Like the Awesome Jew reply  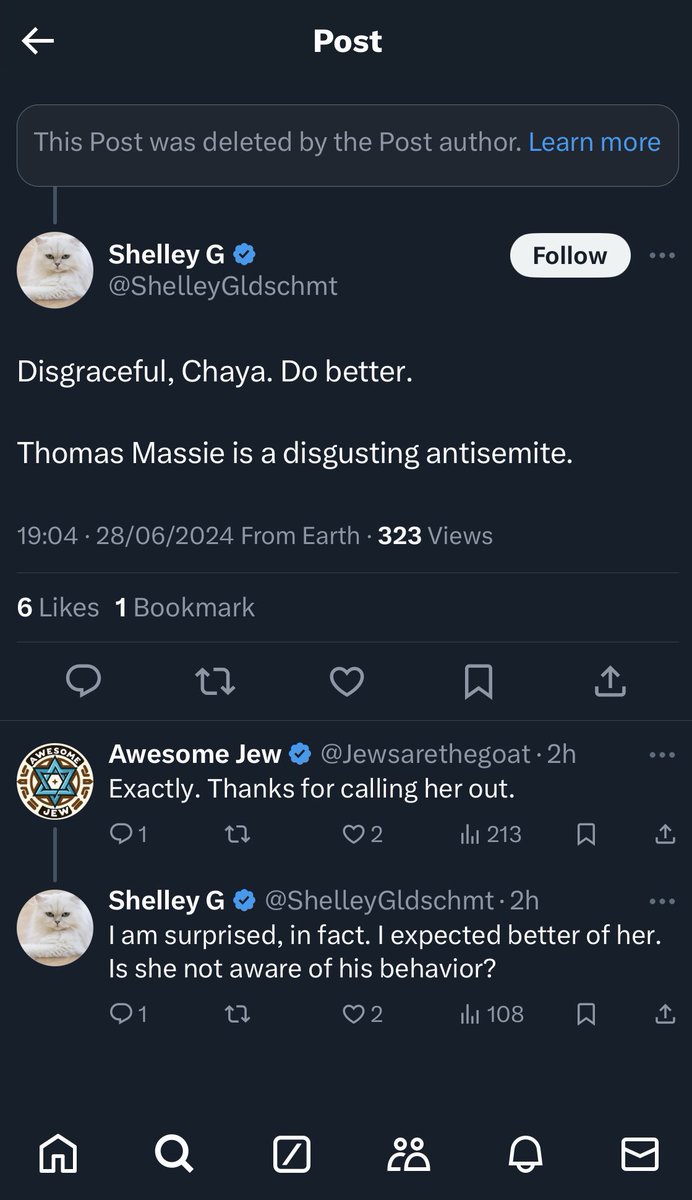(354, 834)
